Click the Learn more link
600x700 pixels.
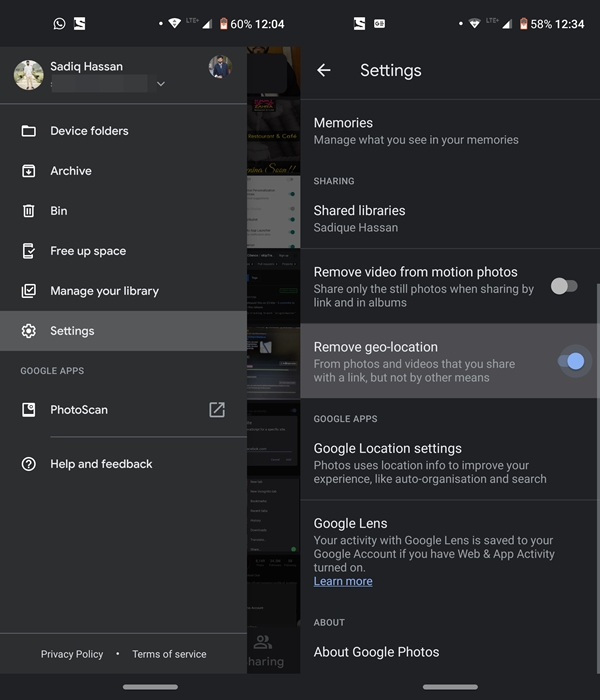point(343,581)
